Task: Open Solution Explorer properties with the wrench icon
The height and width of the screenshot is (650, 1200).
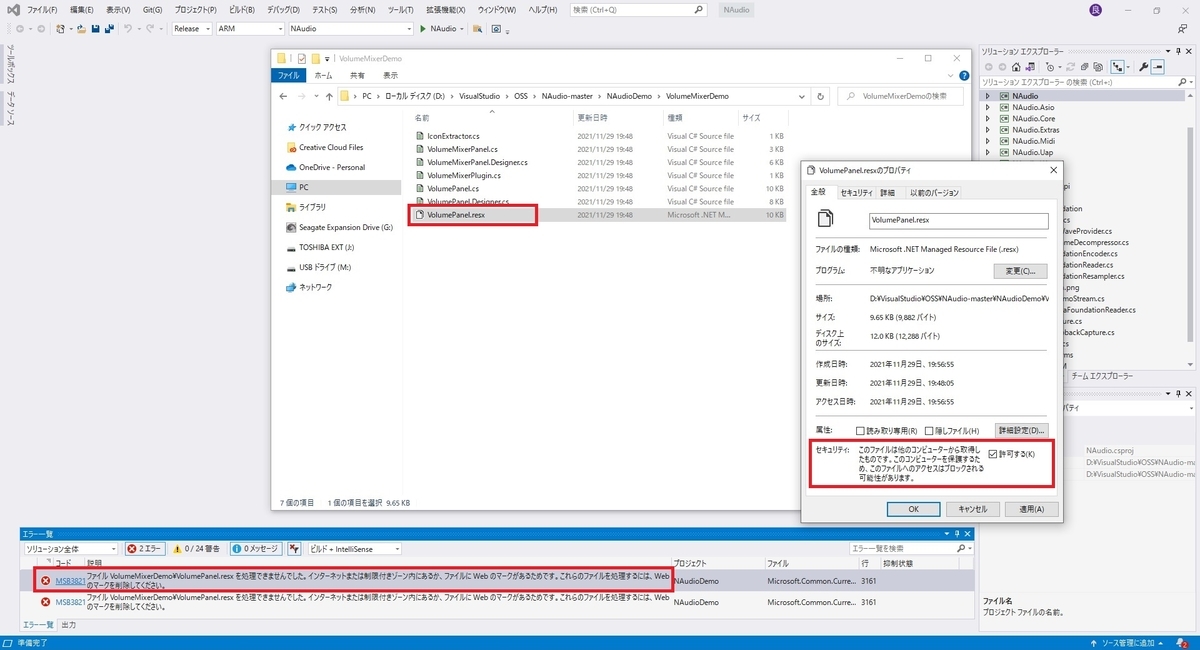Action: click(x=1145, y=68)
